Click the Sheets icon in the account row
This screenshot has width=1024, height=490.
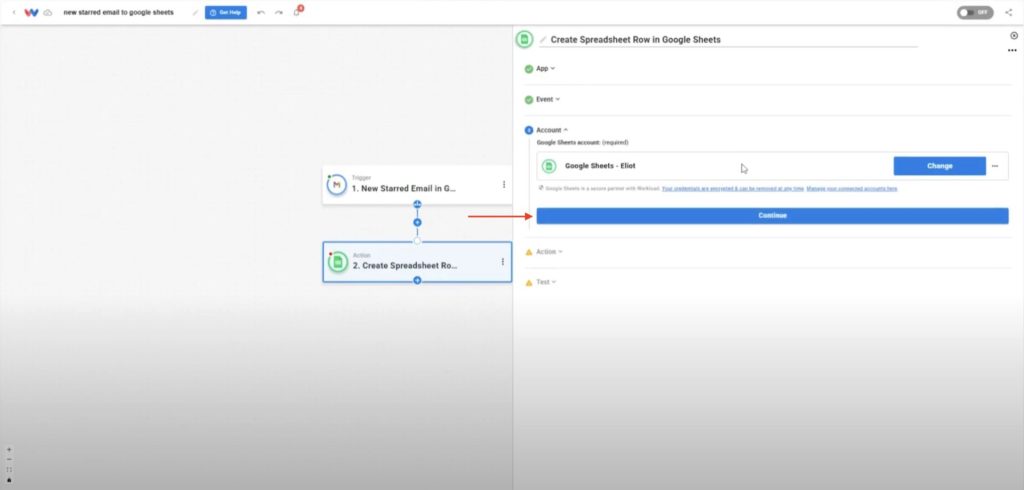549,166
